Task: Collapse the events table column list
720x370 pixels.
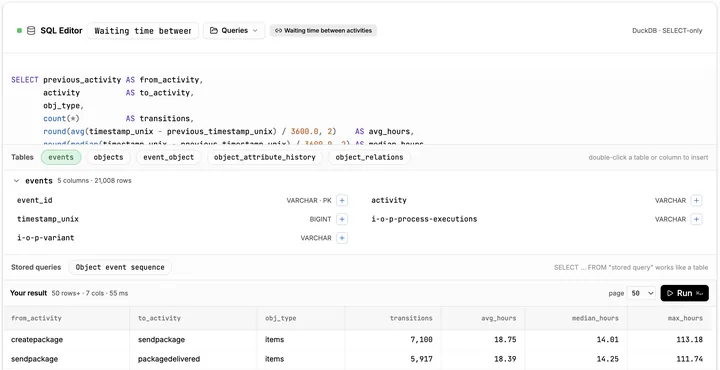Action: 17,181
